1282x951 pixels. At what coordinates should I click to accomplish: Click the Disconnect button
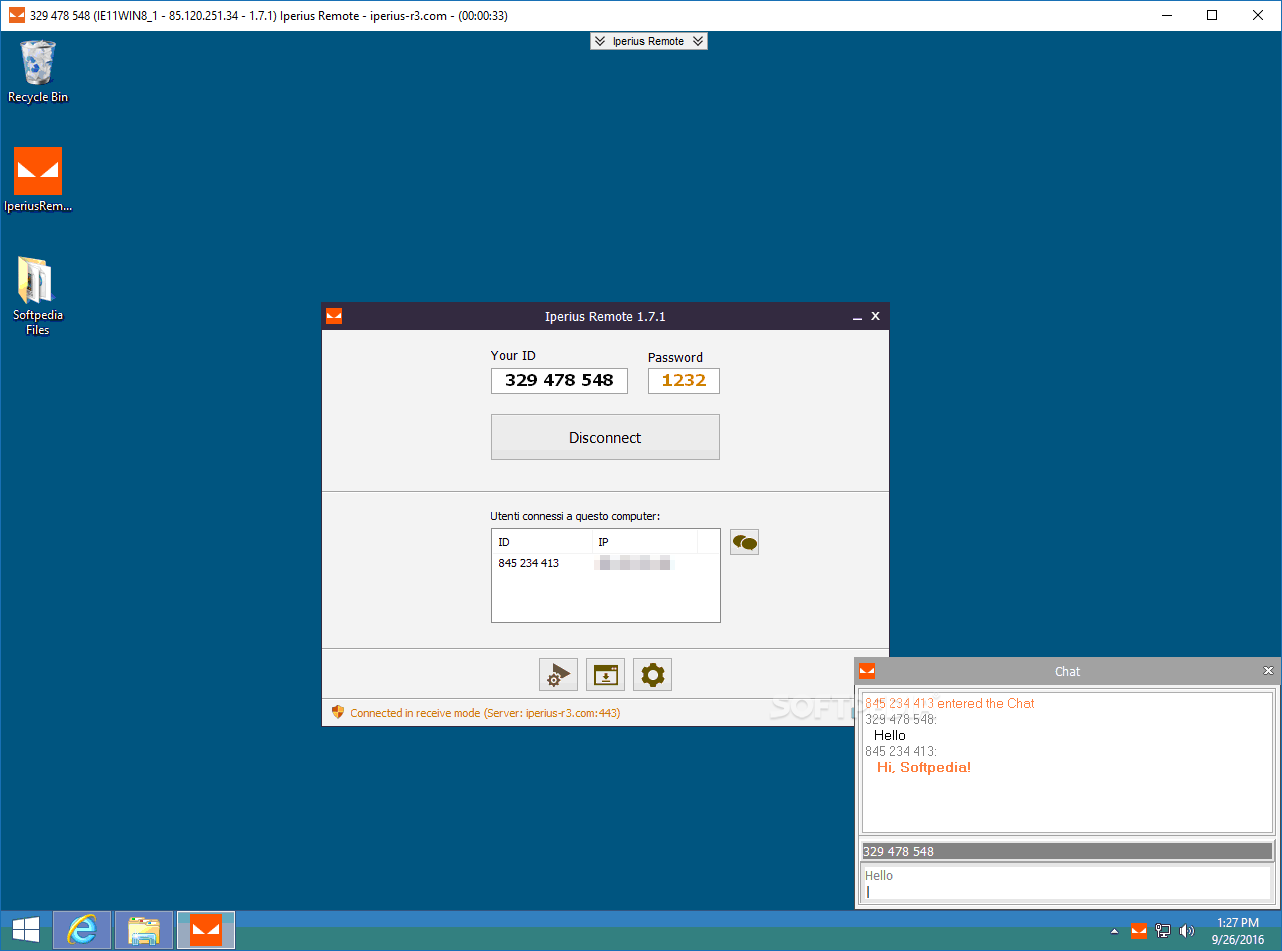(x=605, y=437)
